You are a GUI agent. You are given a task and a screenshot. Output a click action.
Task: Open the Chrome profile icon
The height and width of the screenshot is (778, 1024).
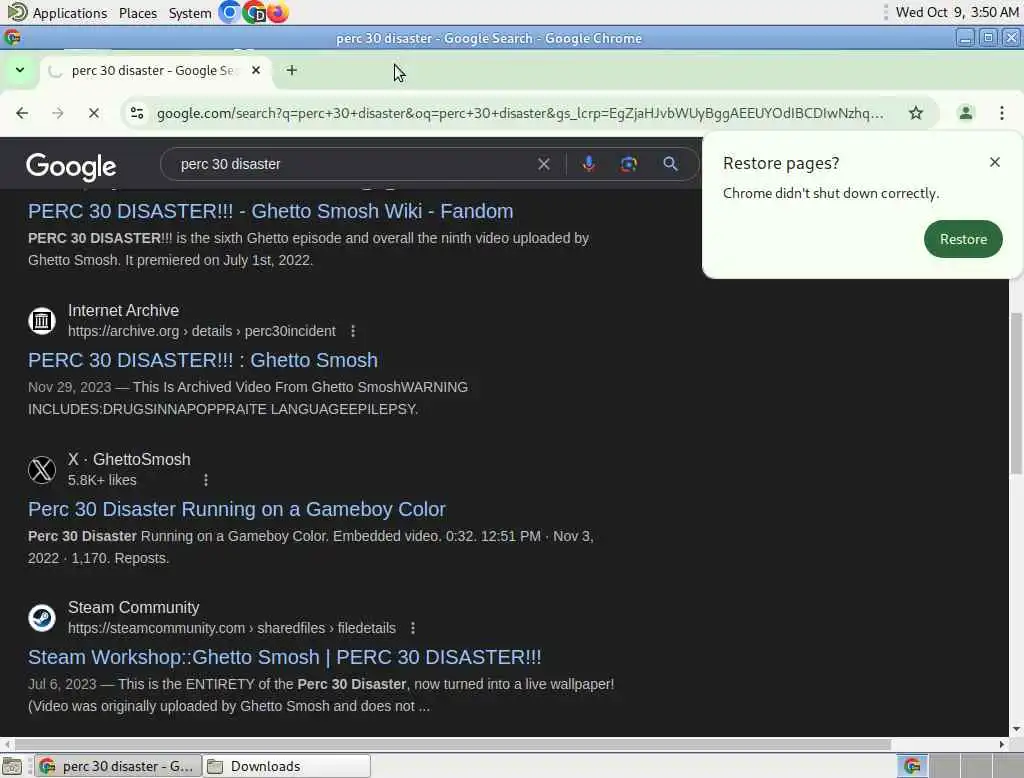point(965,113)
